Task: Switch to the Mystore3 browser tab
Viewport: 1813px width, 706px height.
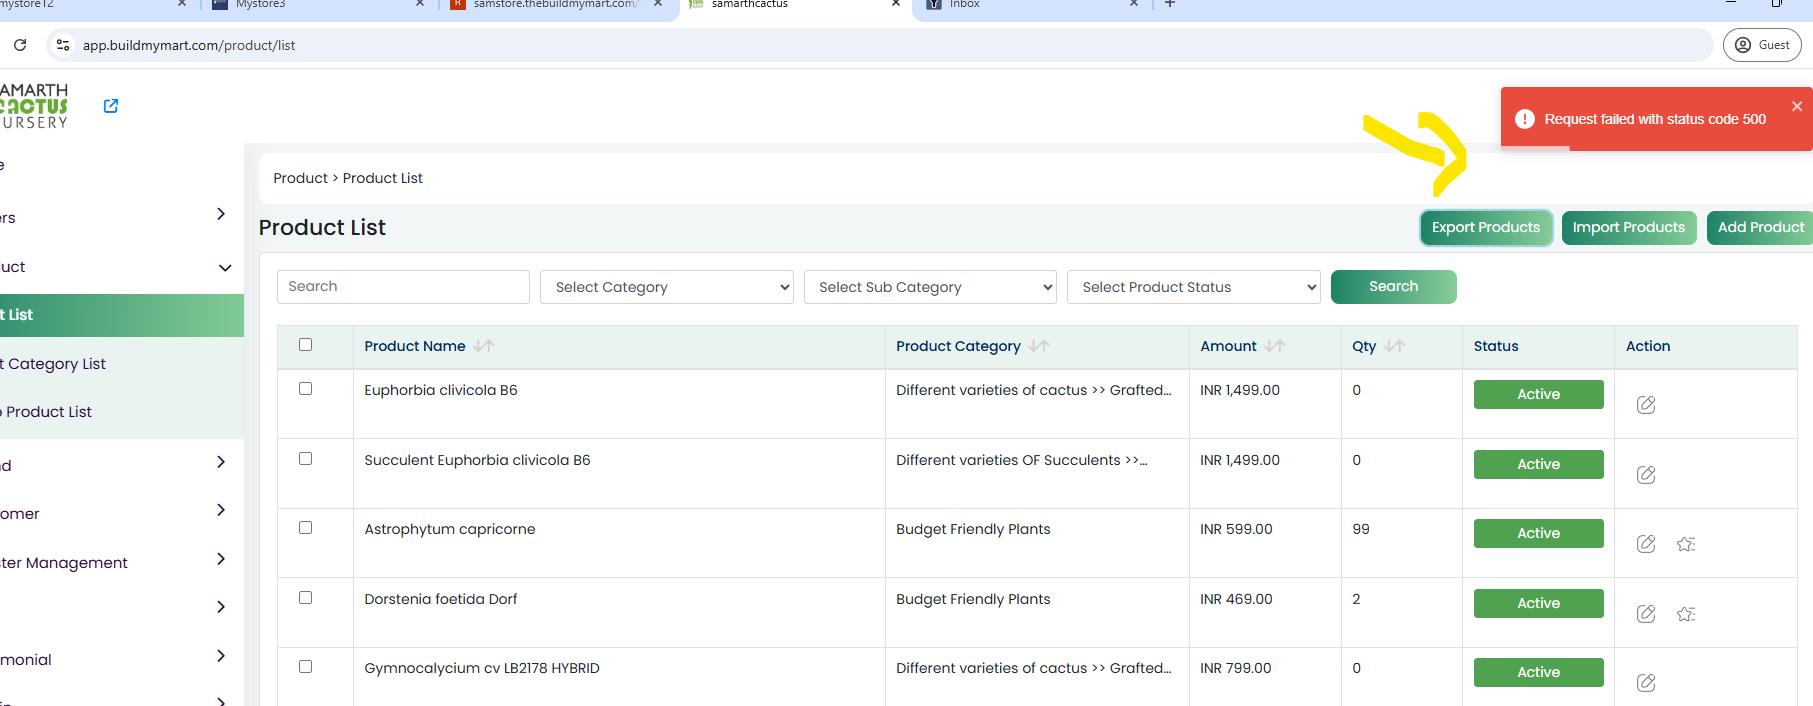Action: coord(318,4)
